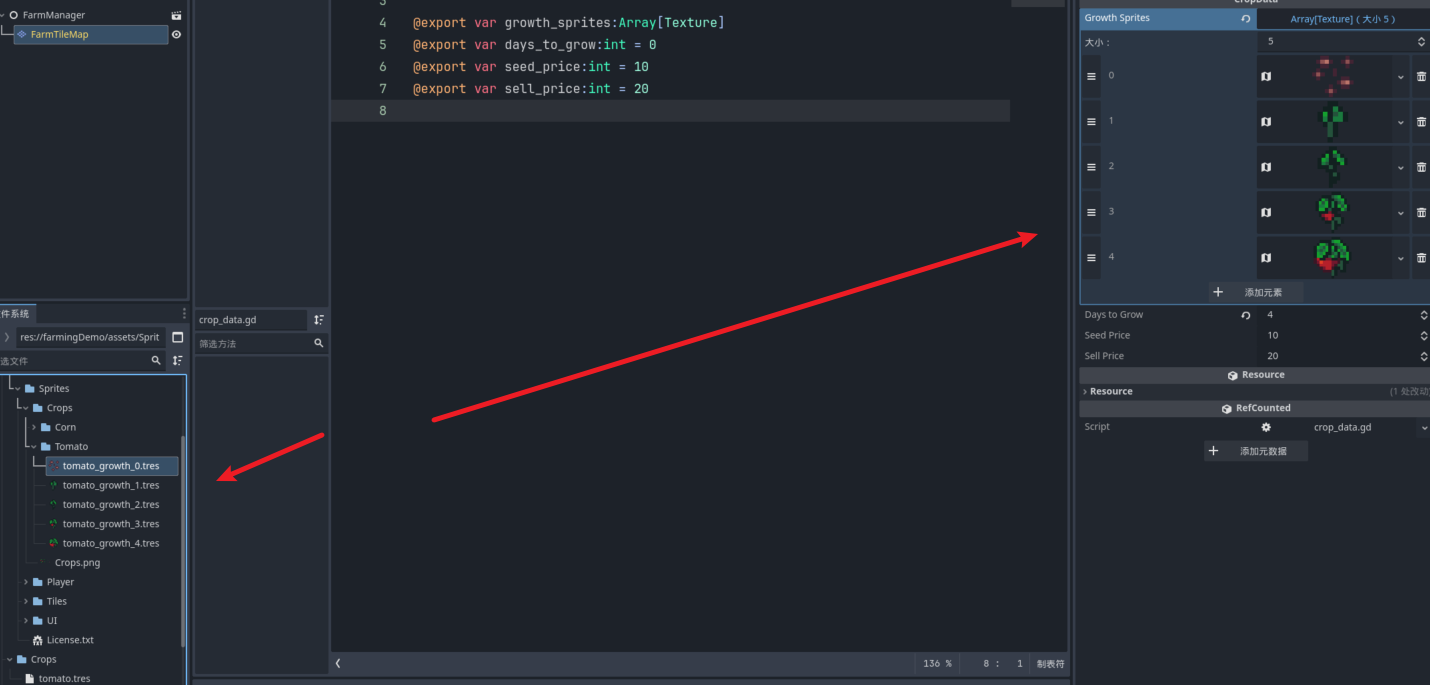Open the dropdown for Growth Sprites element 3

[x=1400, y=213]
